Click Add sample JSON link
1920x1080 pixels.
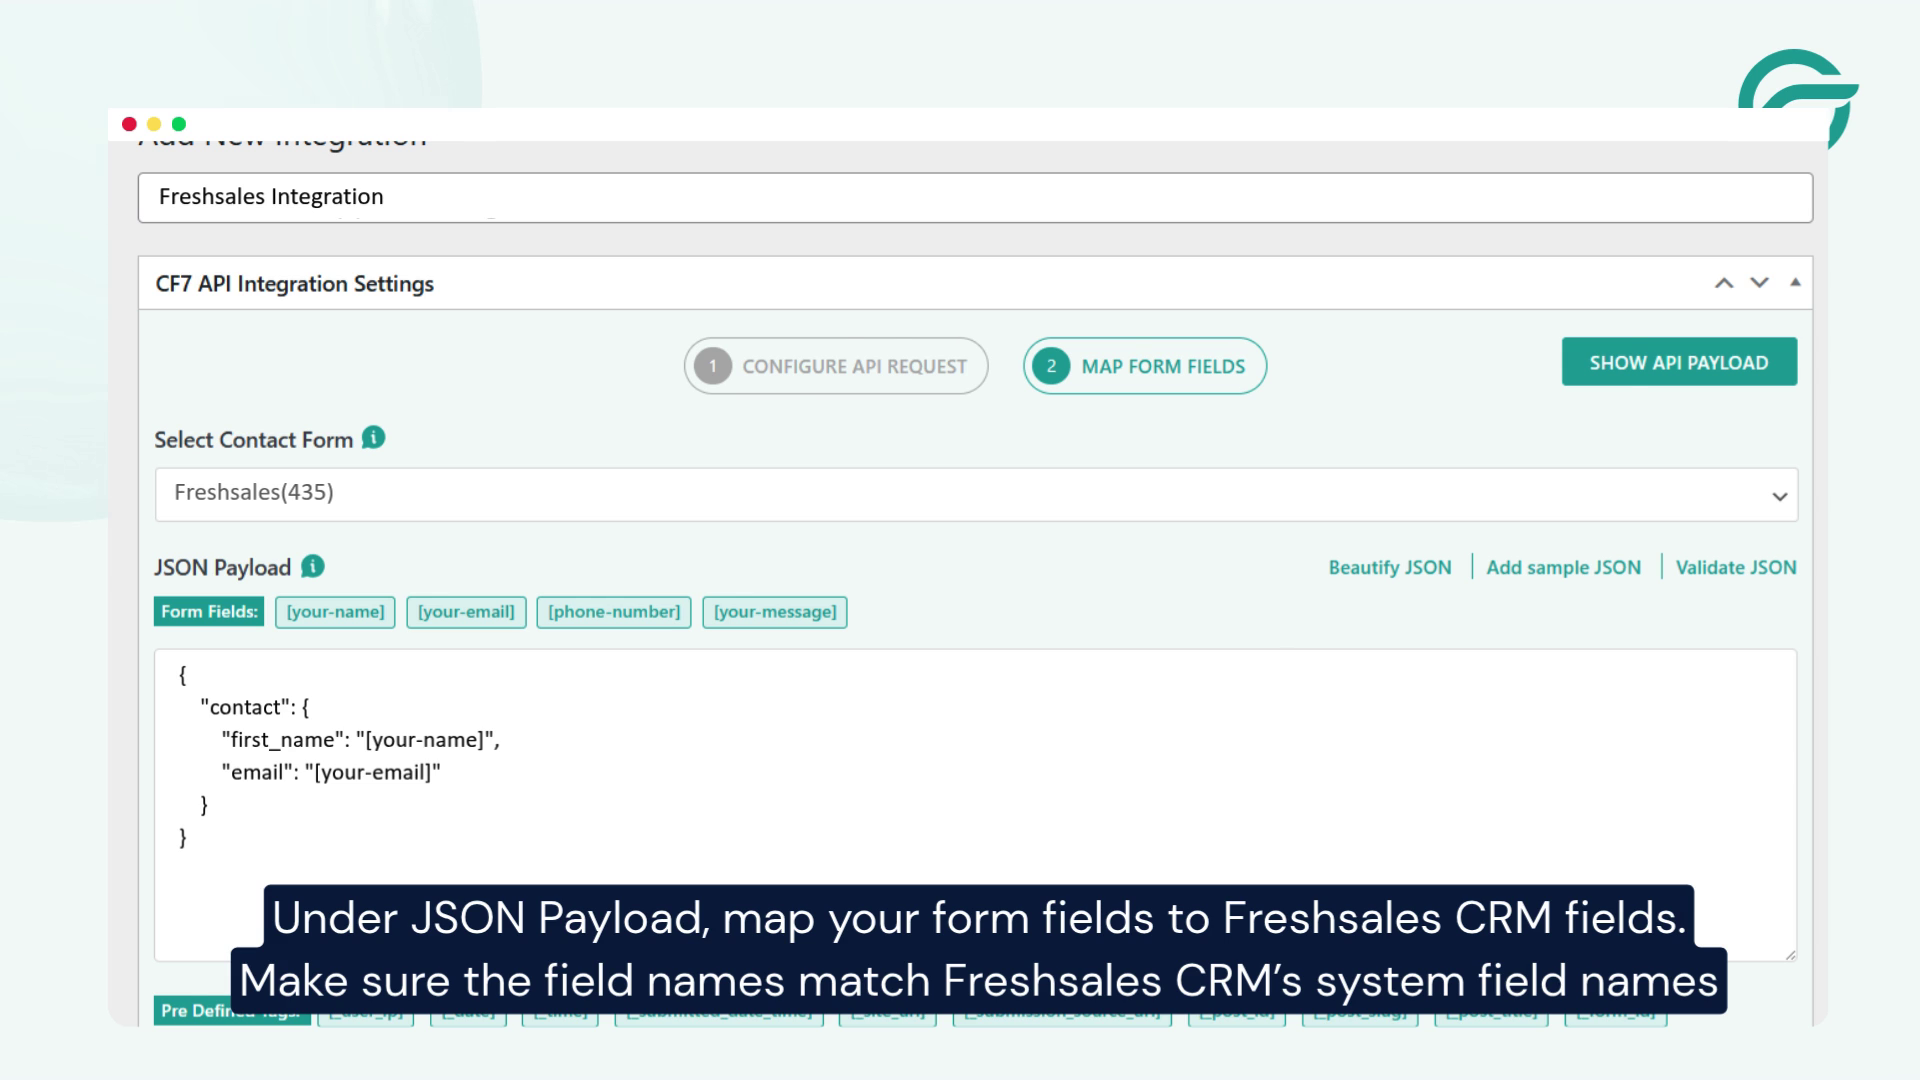coord(1564,567)
